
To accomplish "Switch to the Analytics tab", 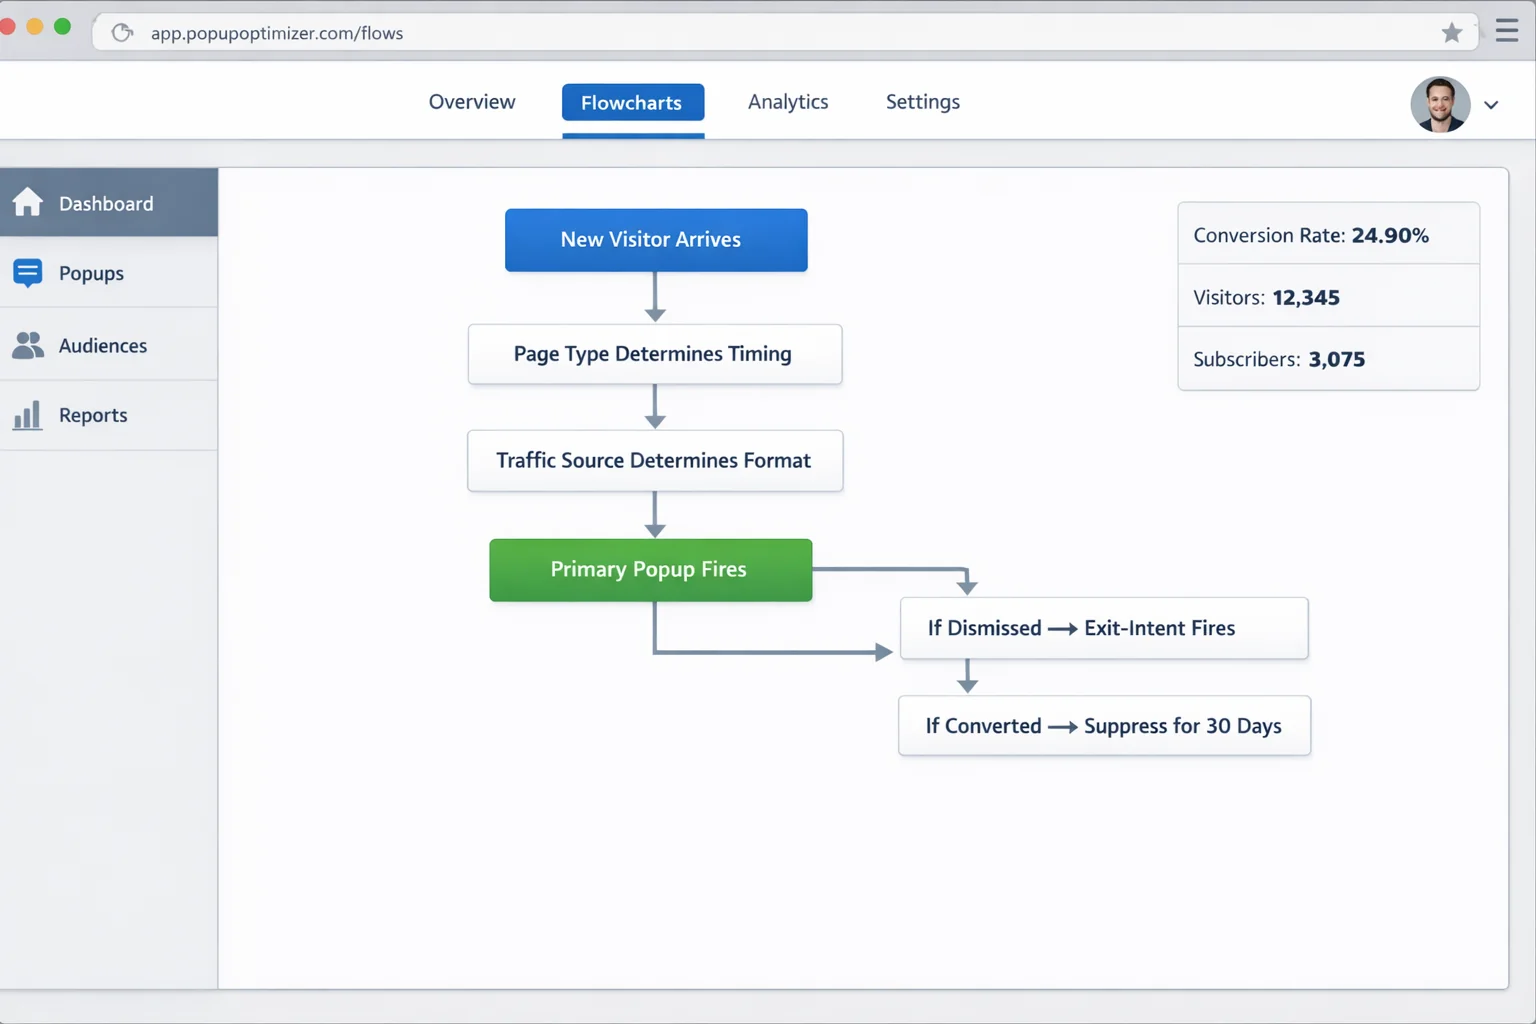I will [788, 101].
